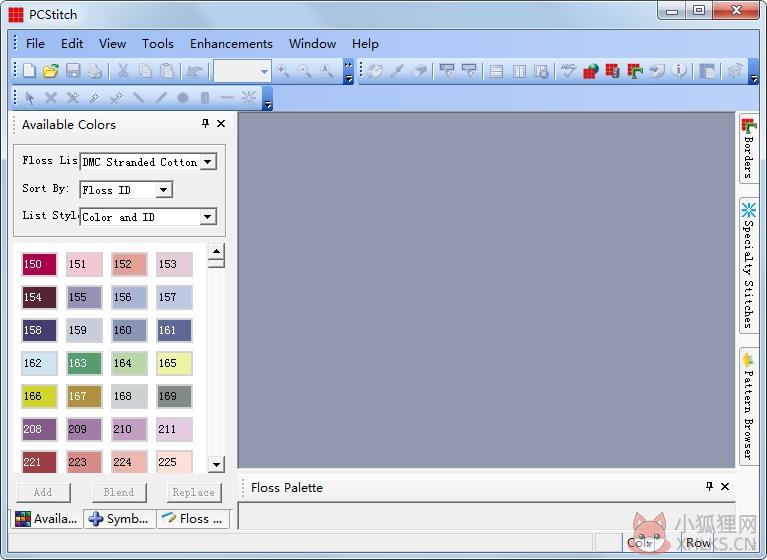Open the List Style dropdown
This screenshot has height=560, width=767.
tap(208, 217)
